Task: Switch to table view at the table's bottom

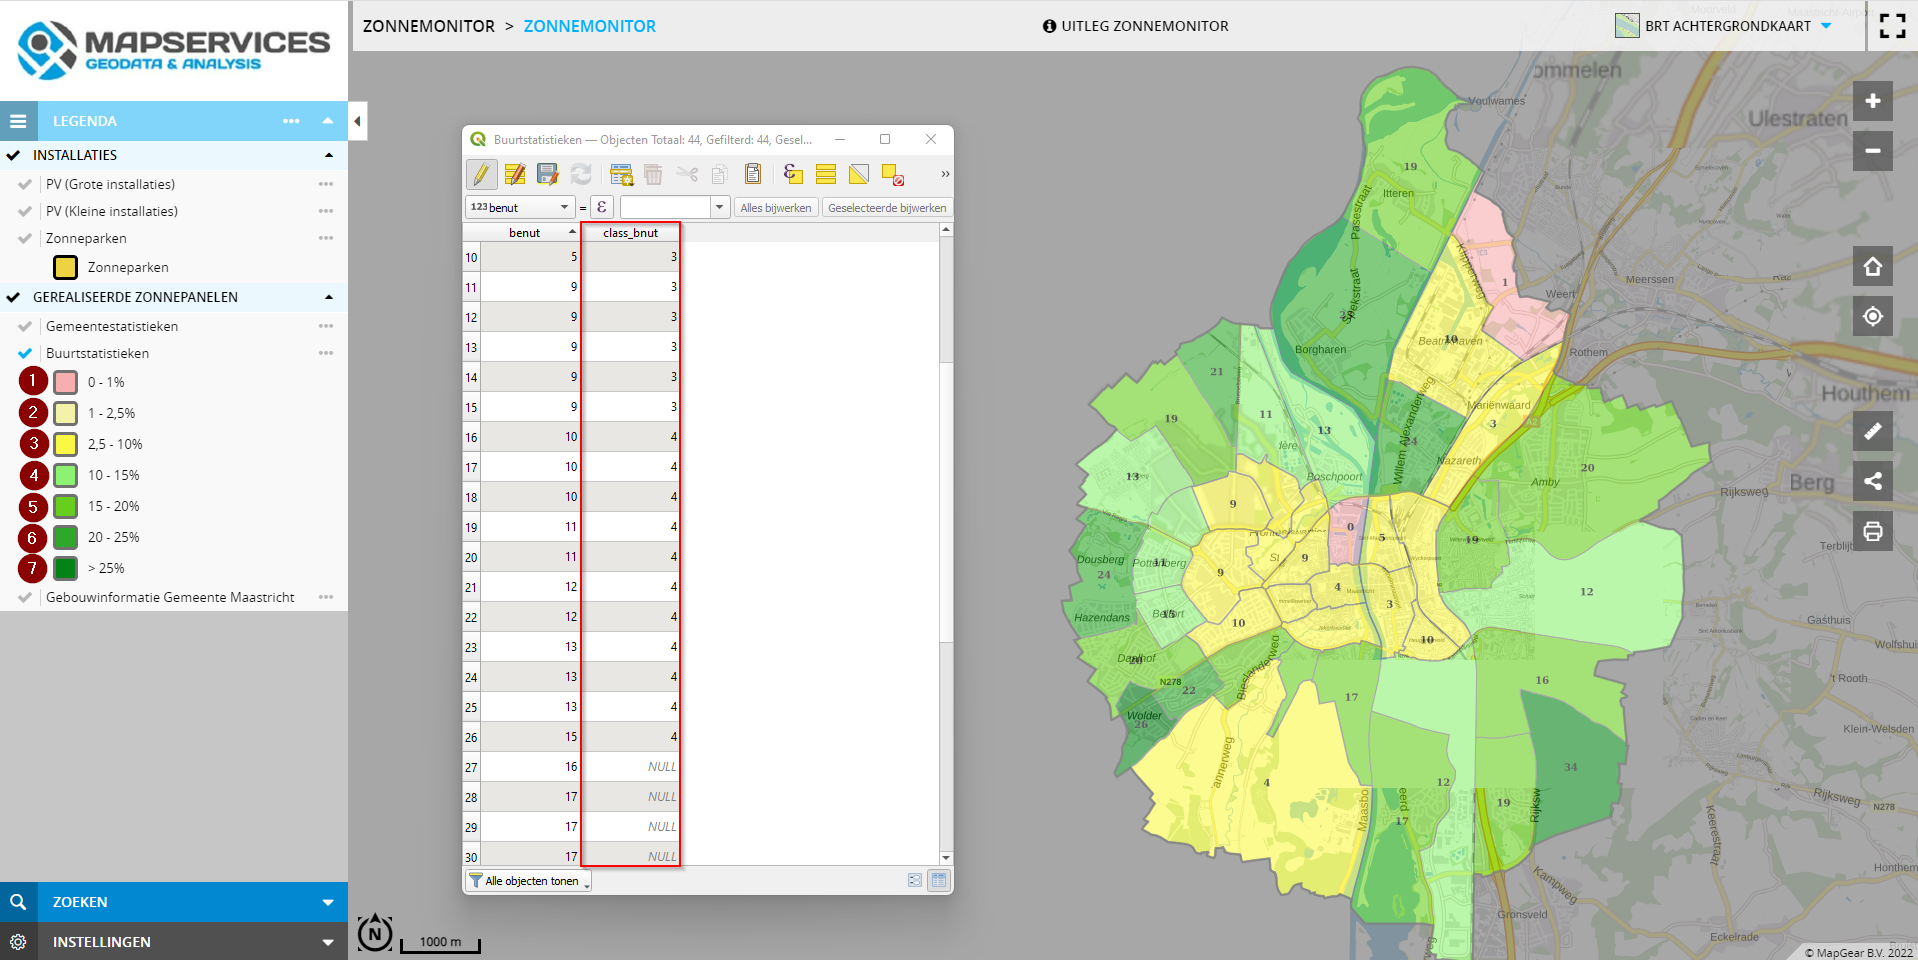Action: pos(938,880)
